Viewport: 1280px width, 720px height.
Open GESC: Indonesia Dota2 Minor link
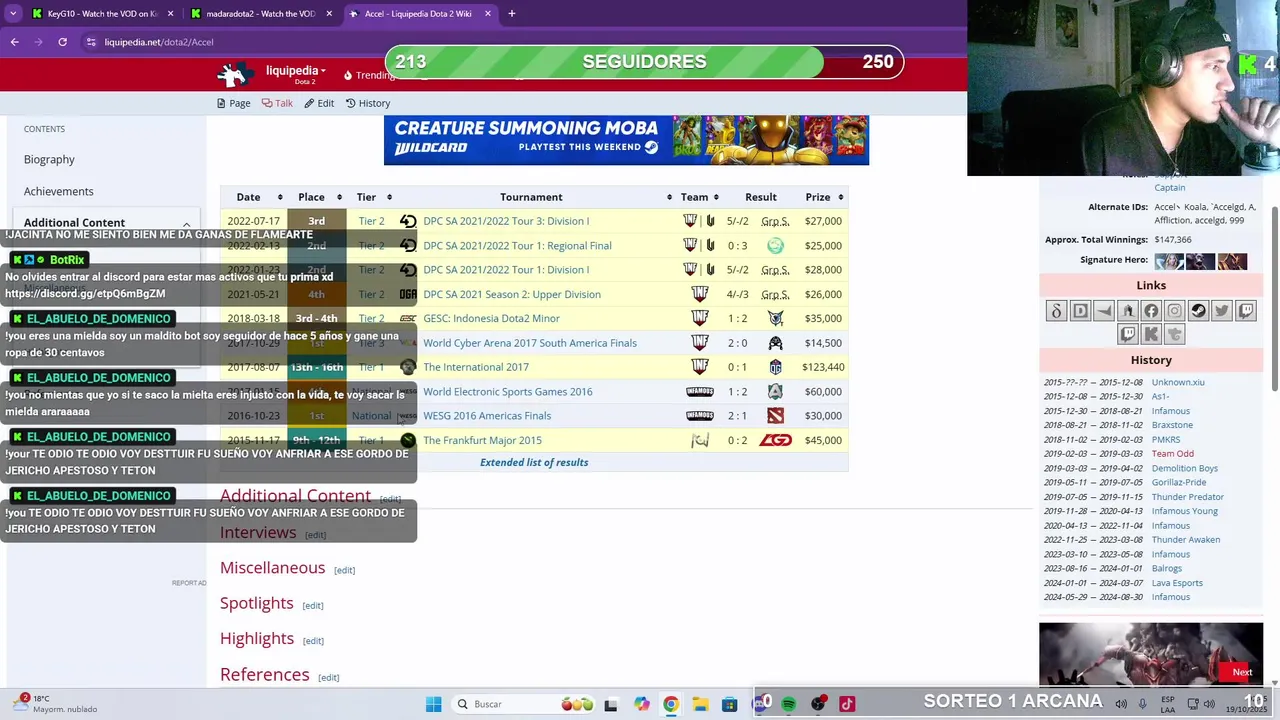click(x=491, y=318)
